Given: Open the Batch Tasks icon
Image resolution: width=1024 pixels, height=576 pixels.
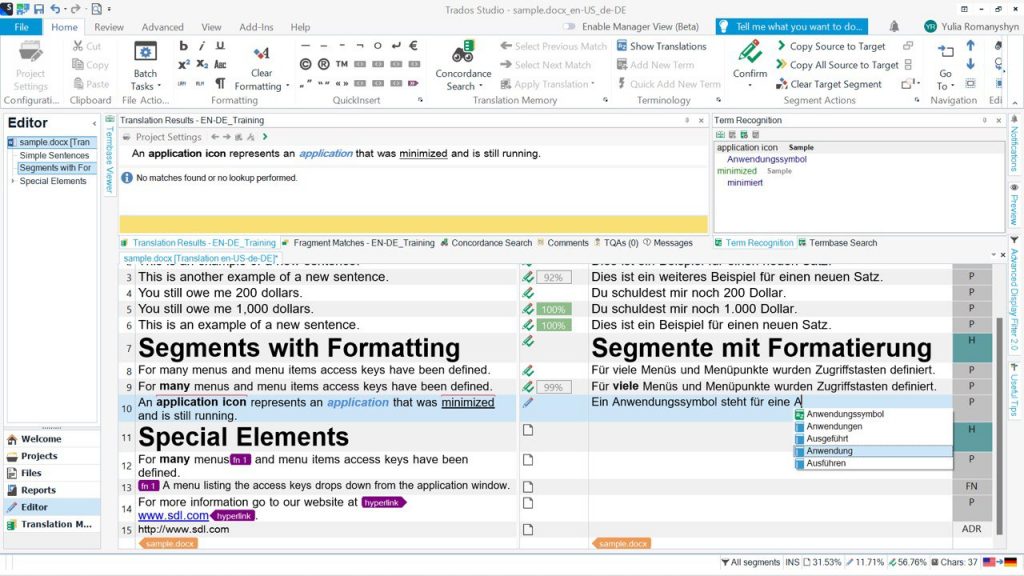Looking at the screenshot, I should coord(145,52).
